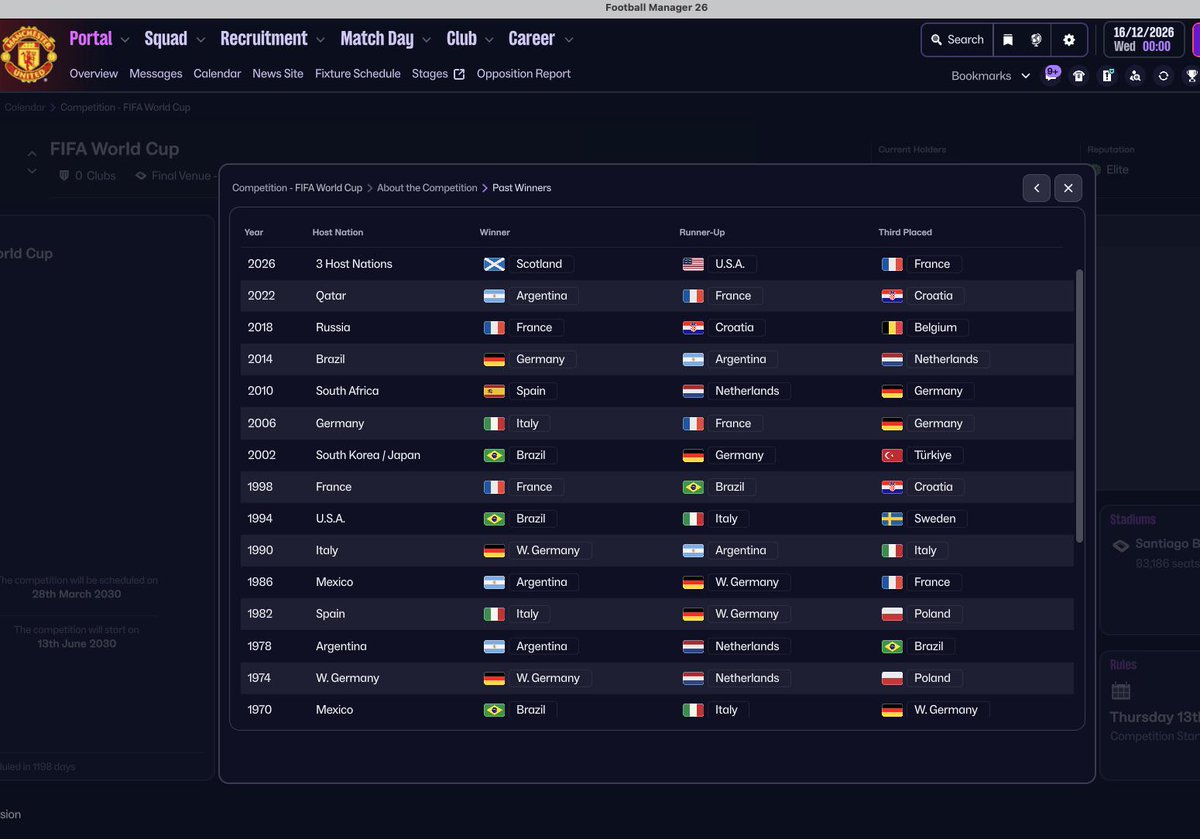Open the News Site tab
Viewport: 1200px width, 839px height.
(x=278, y=74)
